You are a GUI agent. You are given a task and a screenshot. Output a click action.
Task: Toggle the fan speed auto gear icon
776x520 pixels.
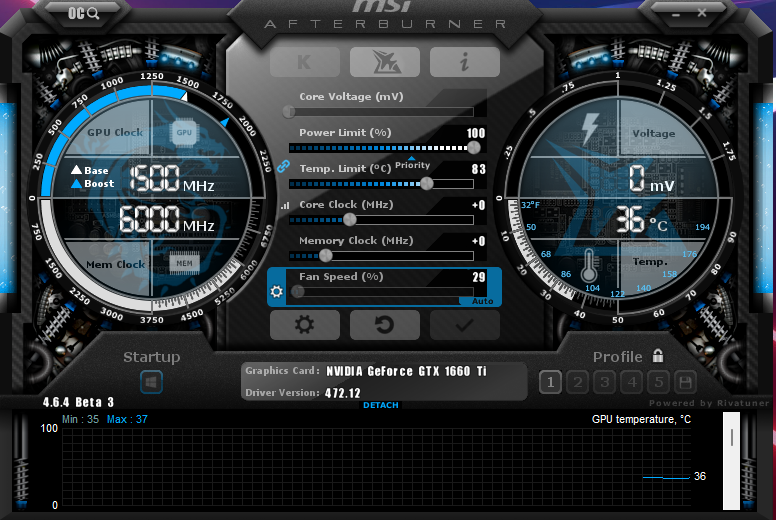(x=277, y=291)
